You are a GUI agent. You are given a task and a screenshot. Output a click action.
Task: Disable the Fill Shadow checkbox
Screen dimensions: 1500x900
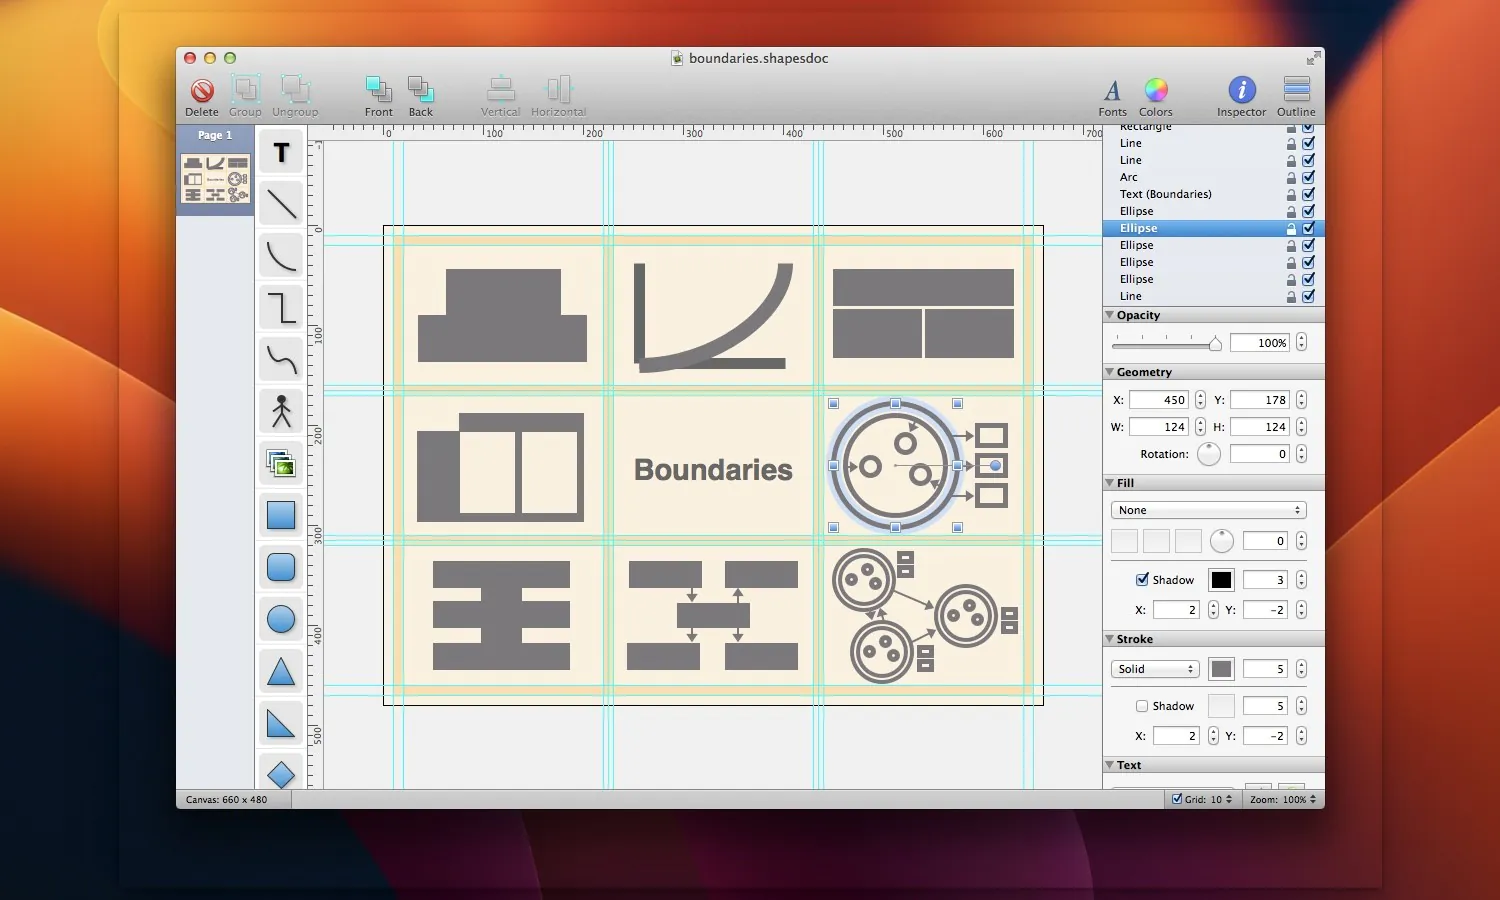point(1142,579)
